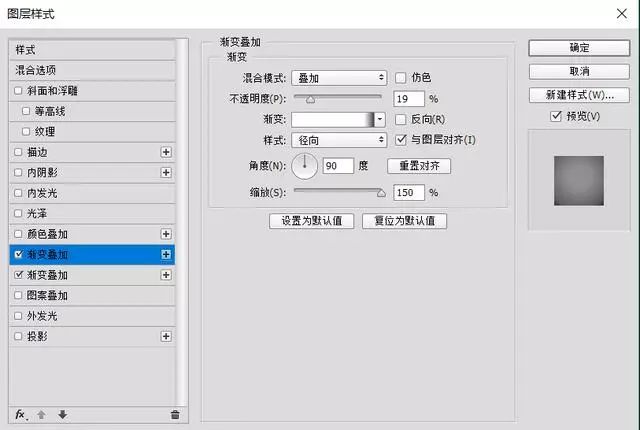
Task: Enable the 等高线 checkbox
Action: coord(26,111)
